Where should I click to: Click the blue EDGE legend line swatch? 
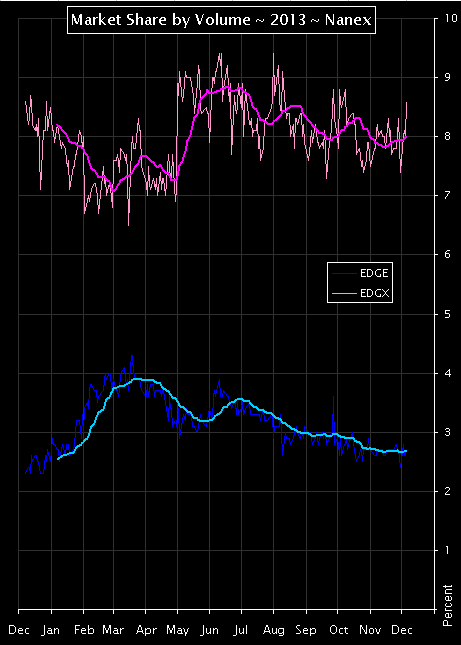click(344, 274)
